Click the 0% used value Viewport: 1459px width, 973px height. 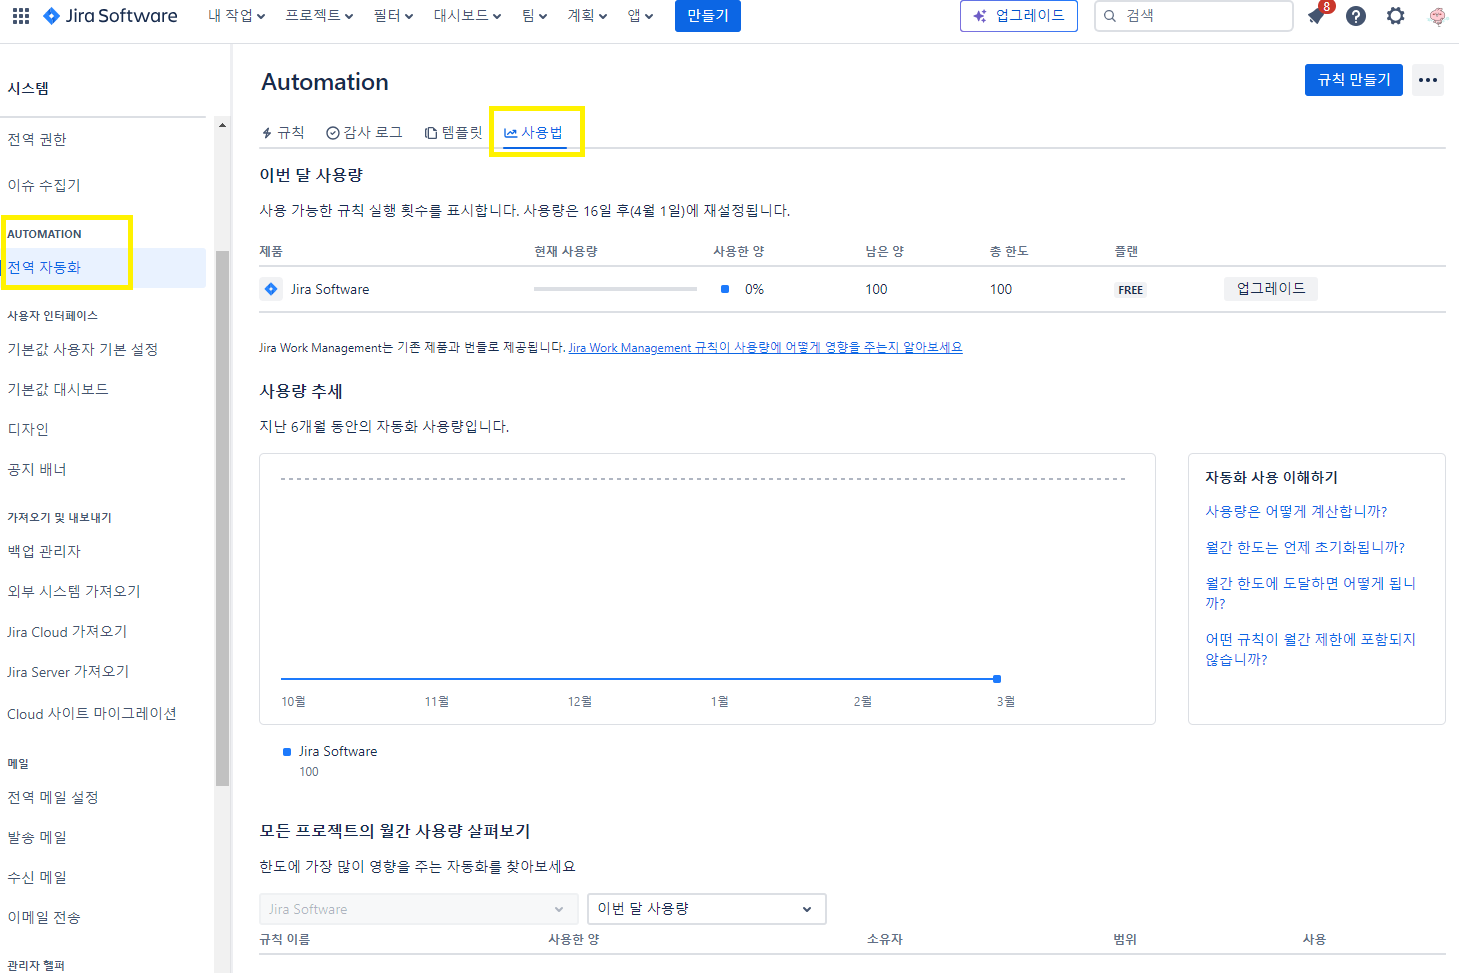[x=754, y=289]
